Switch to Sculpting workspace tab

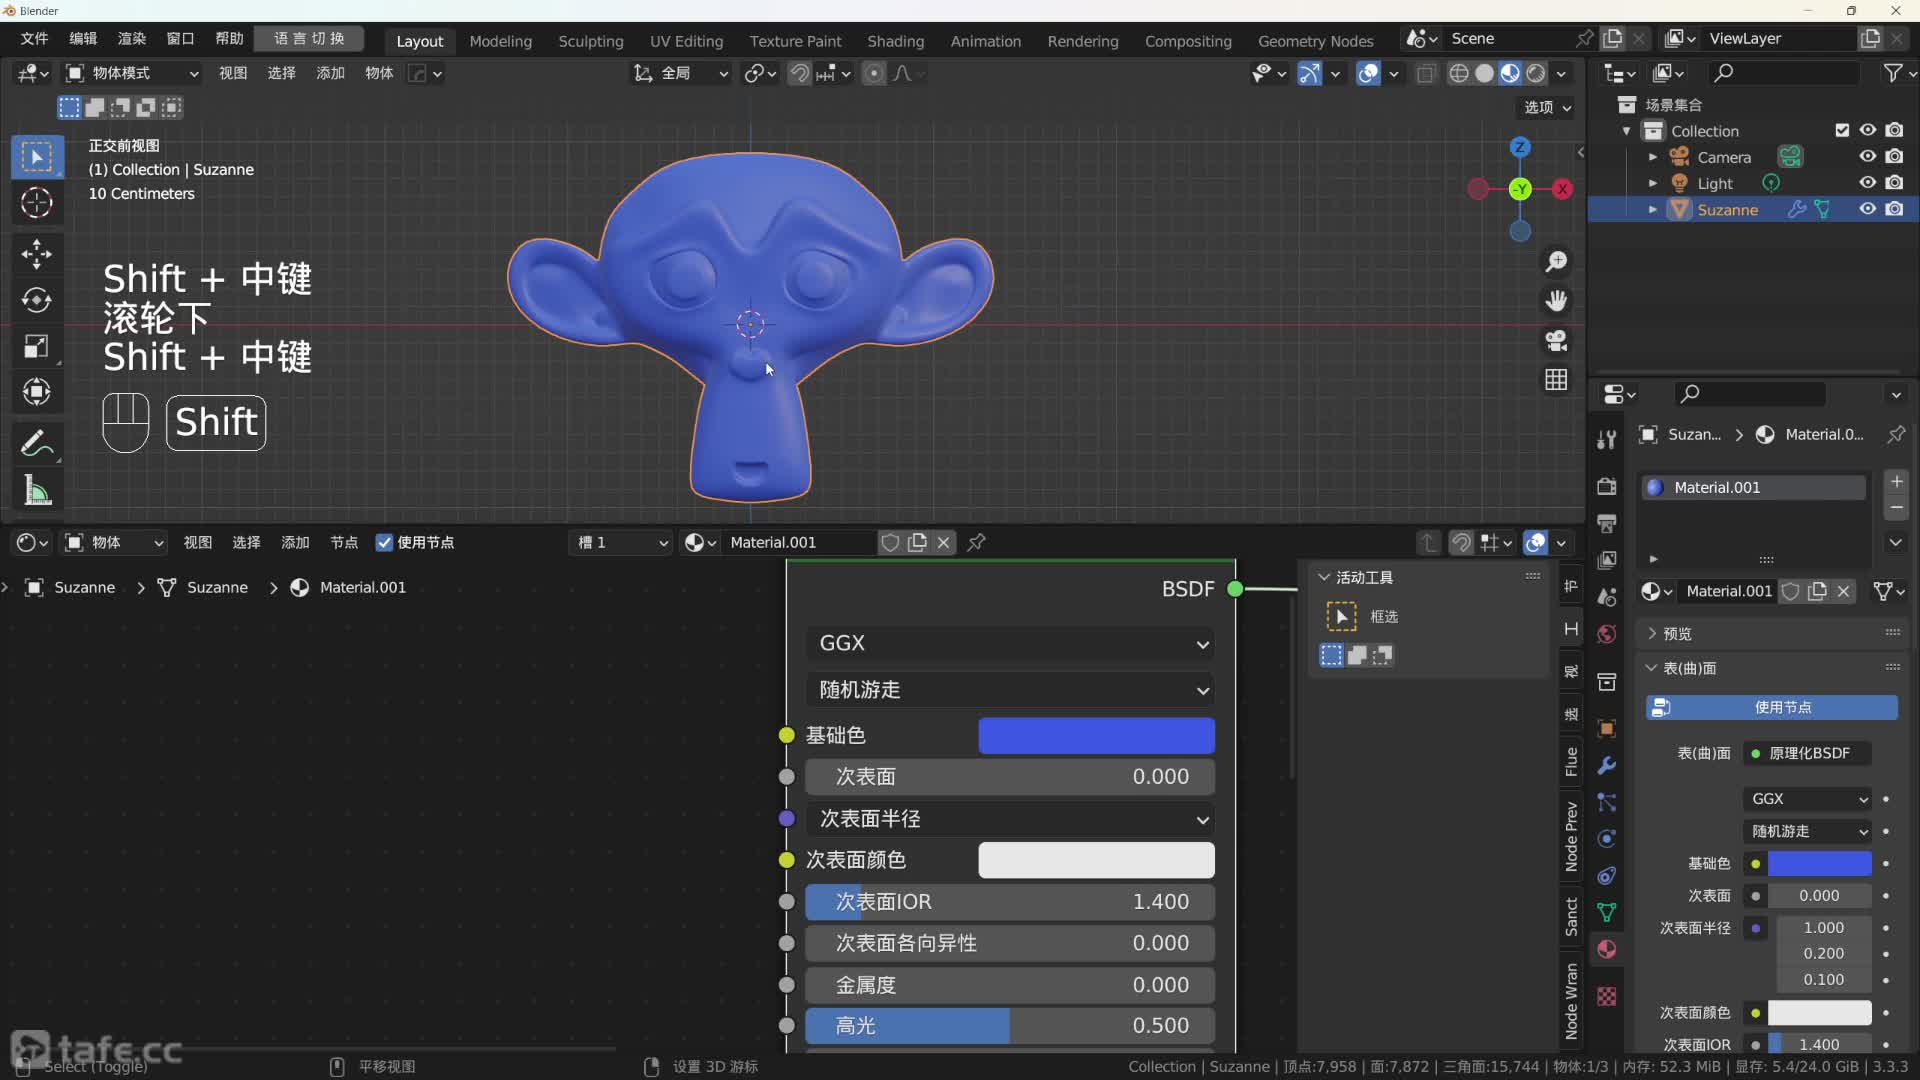coord(591,41)
